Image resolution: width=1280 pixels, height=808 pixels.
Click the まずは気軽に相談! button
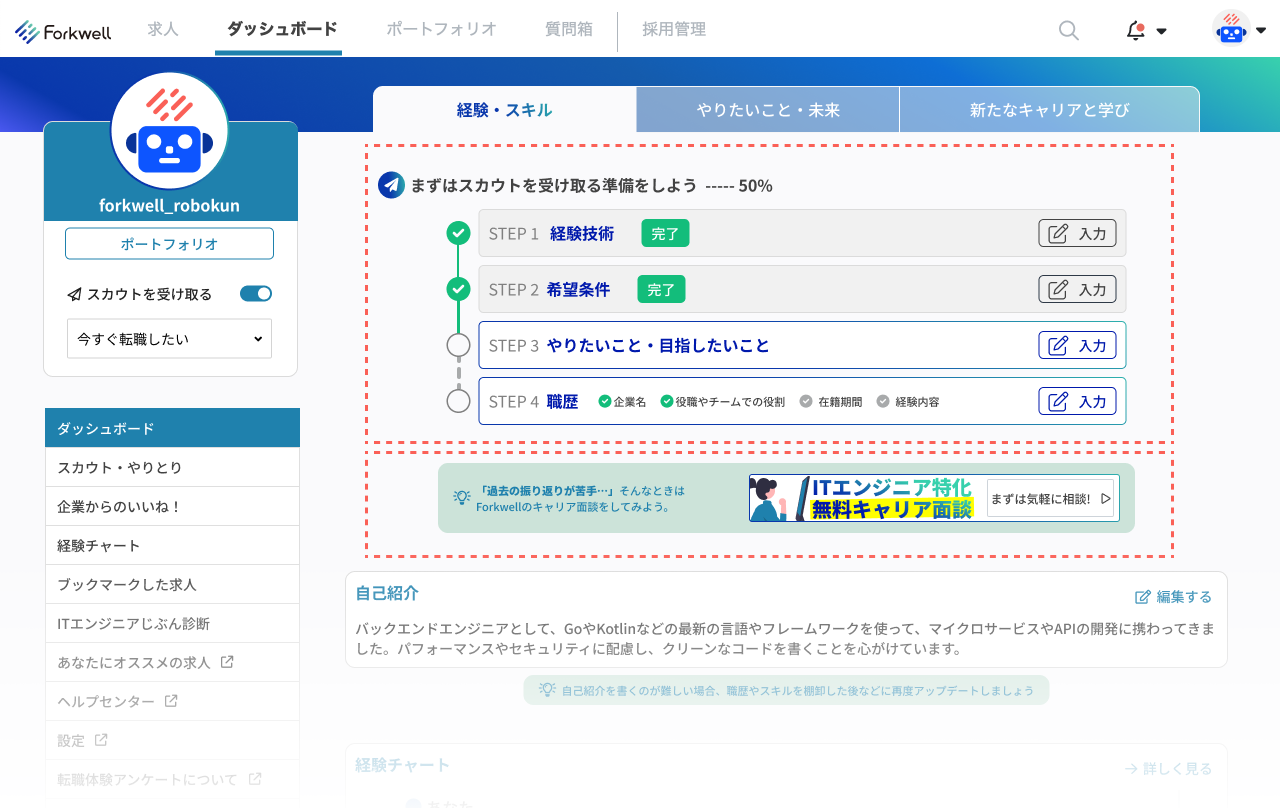click(1050, 498)
